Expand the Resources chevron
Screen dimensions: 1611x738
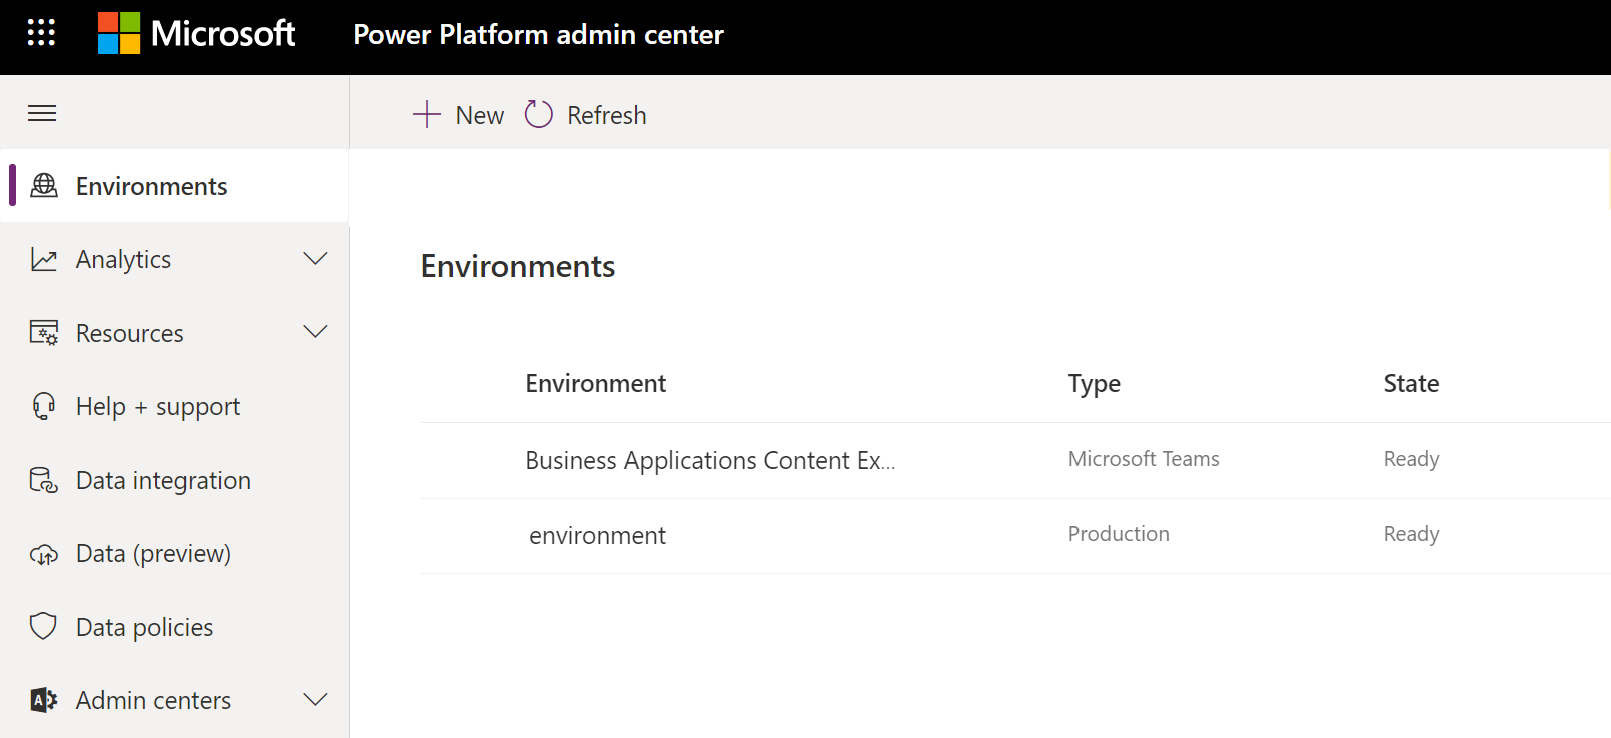(x=316, y=332)
